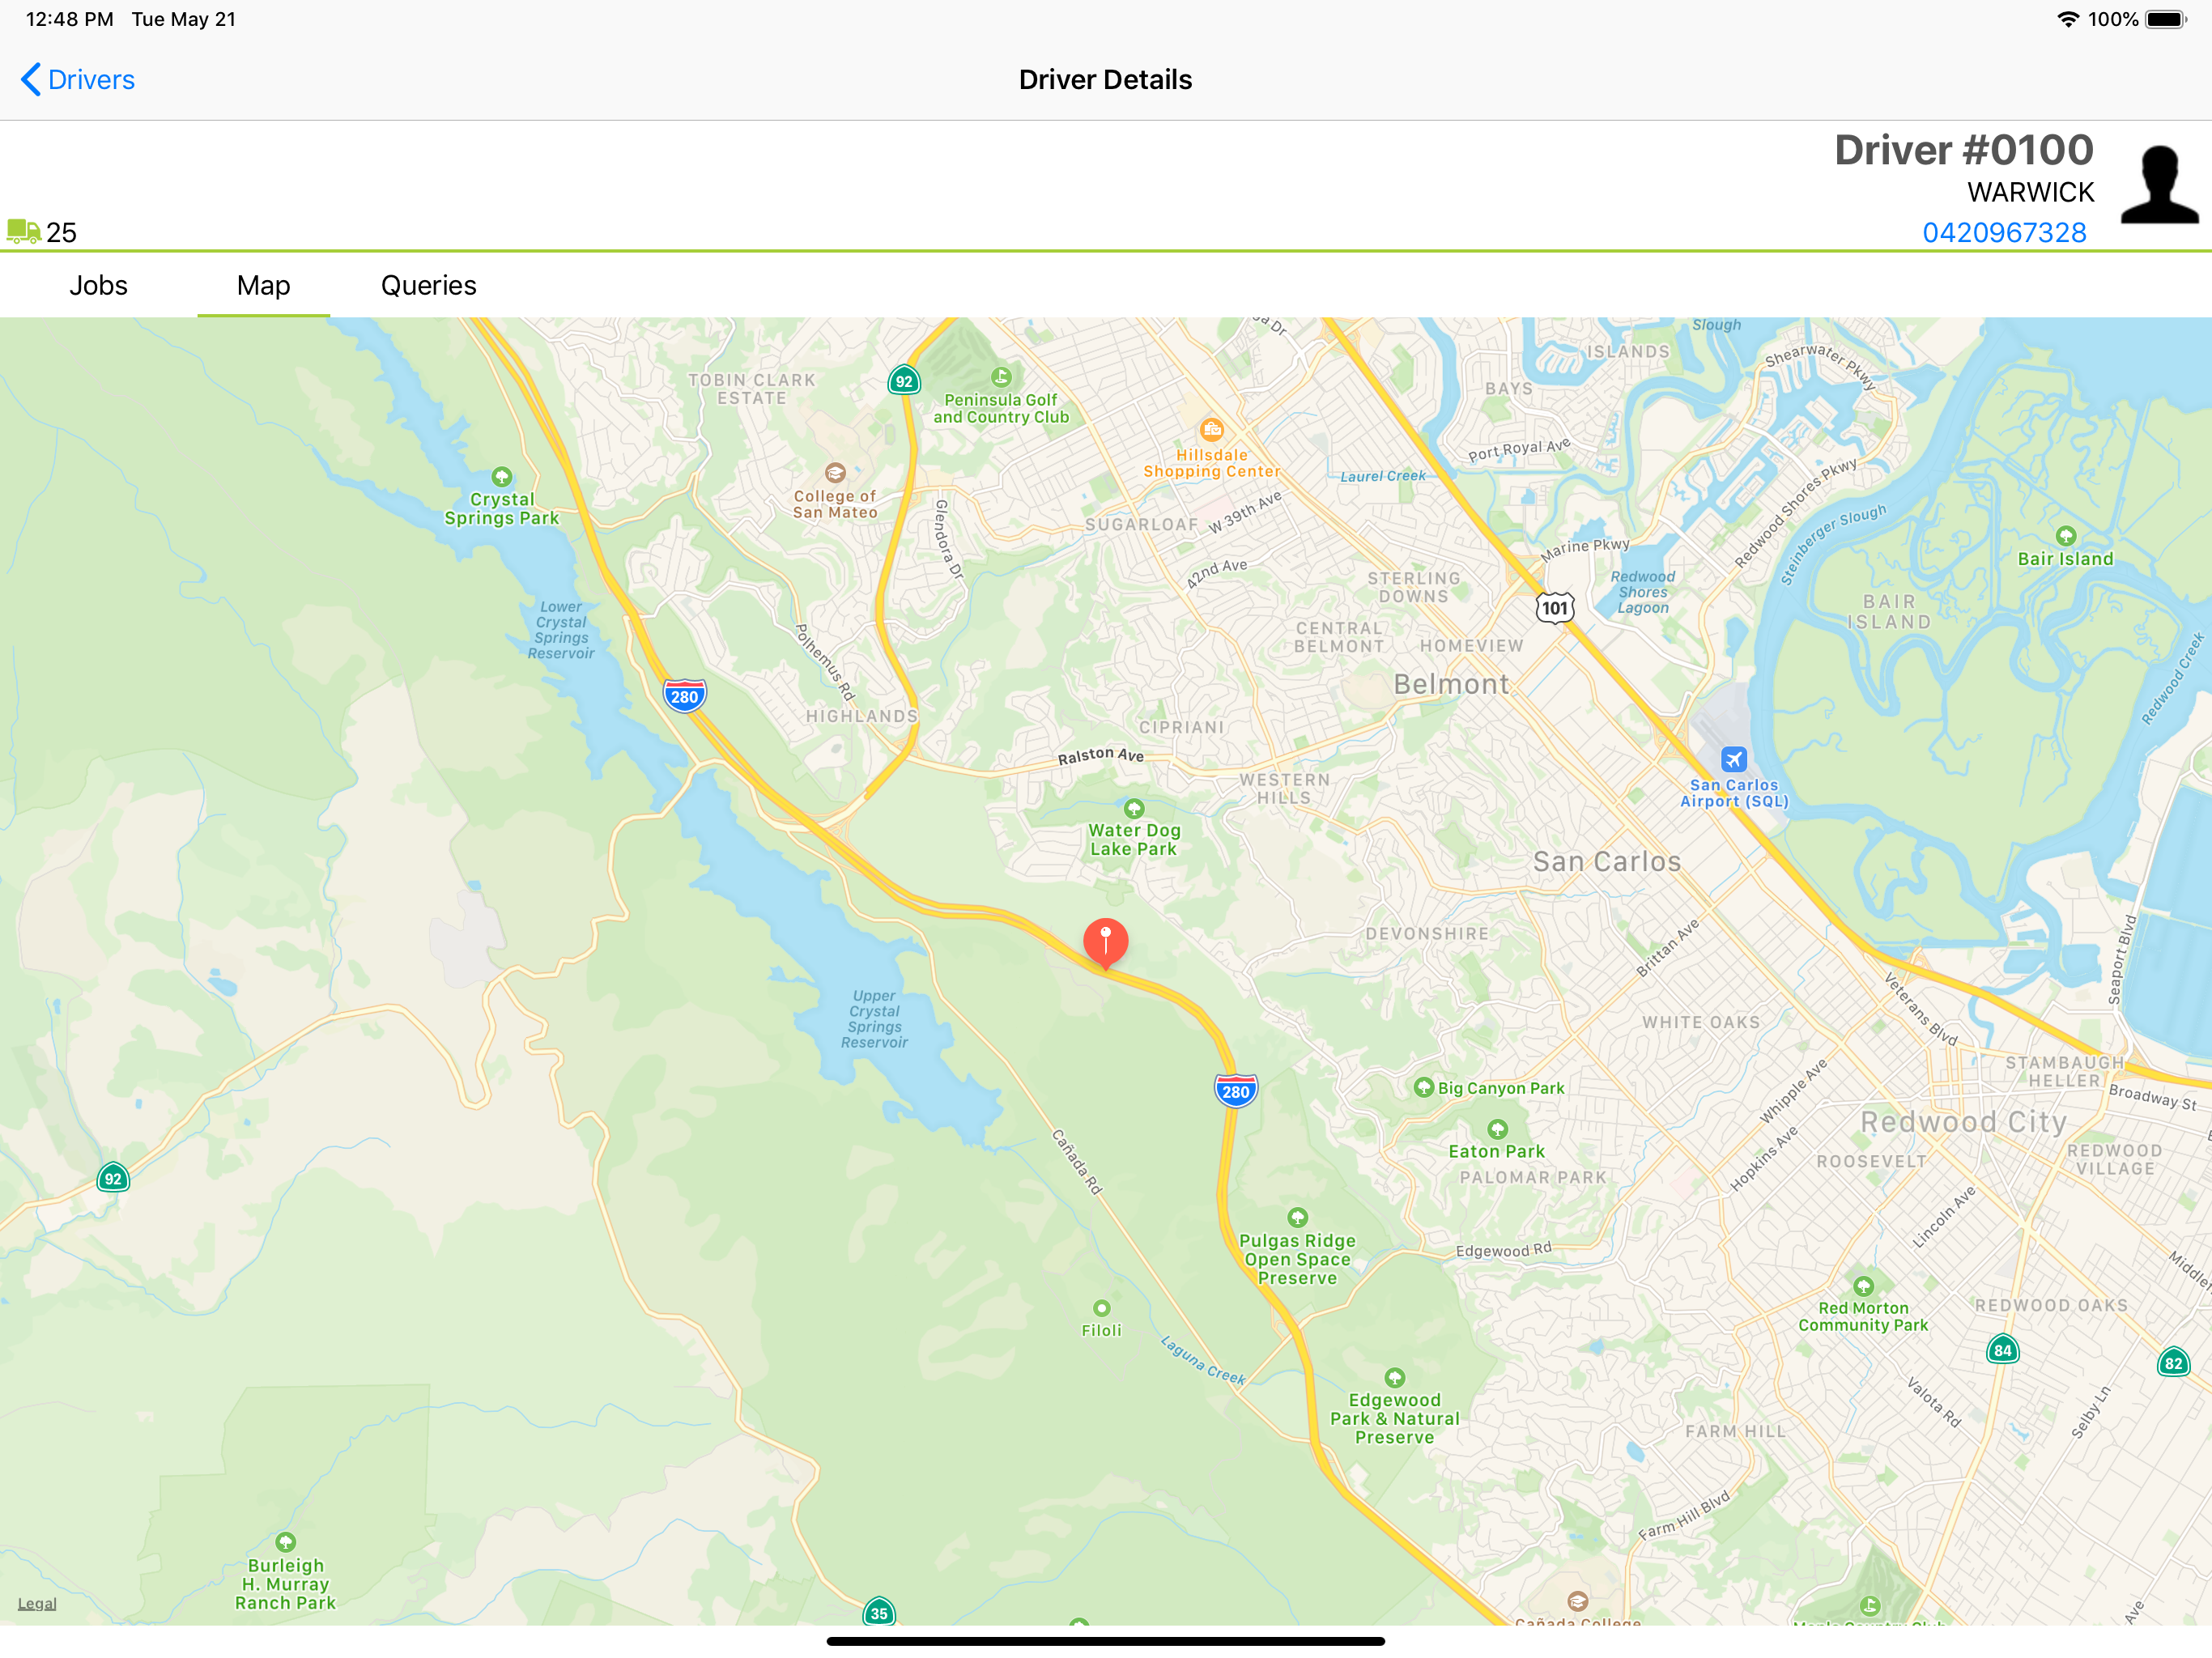Tap the Belmont city label
The height and width of the screenshot is (1658, 2212).
coord(1451,684)
